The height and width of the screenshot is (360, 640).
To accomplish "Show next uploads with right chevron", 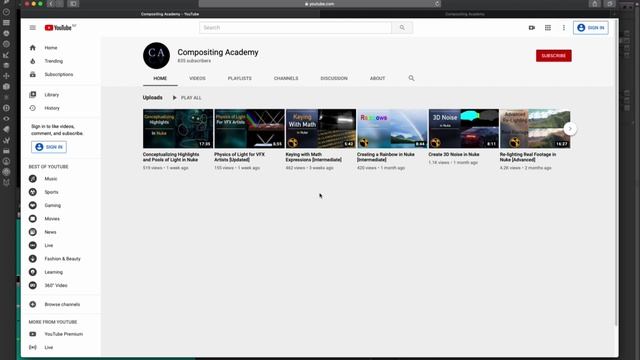I will (x=570, y=129).
